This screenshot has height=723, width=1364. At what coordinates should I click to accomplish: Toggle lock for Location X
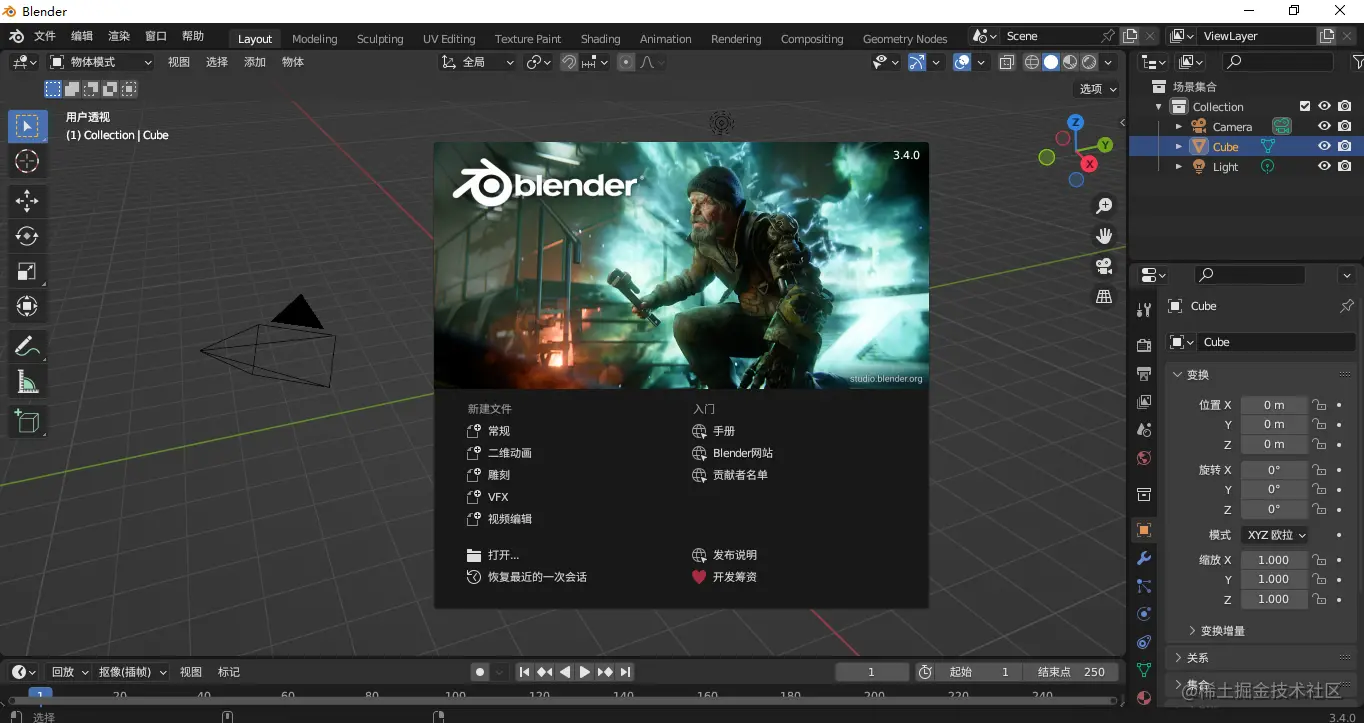click(1320, 405)
